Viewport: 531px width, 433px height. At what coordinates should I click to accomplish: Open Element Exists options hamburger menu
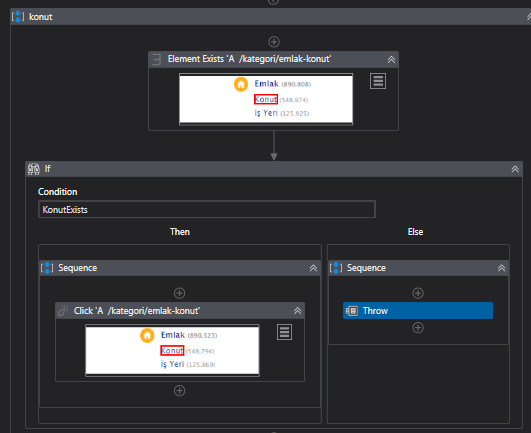(x=378, y=81)
